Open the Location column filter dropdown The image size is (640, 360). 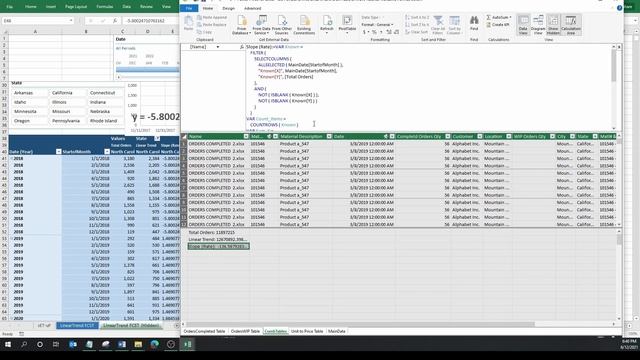tap(509, 136)
